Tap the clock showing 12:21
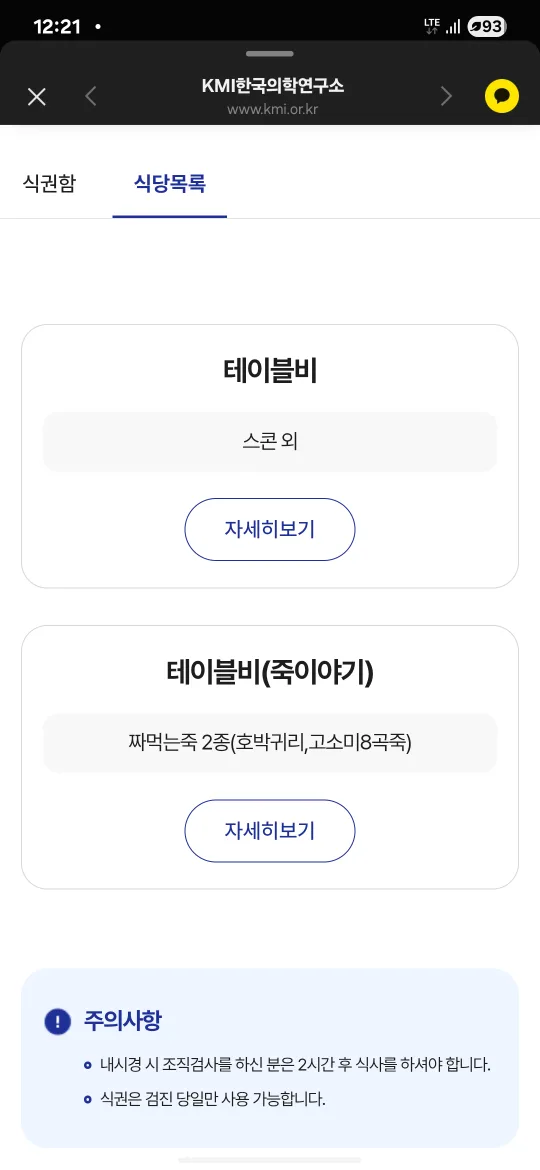540x1170 pixels. 57,27
